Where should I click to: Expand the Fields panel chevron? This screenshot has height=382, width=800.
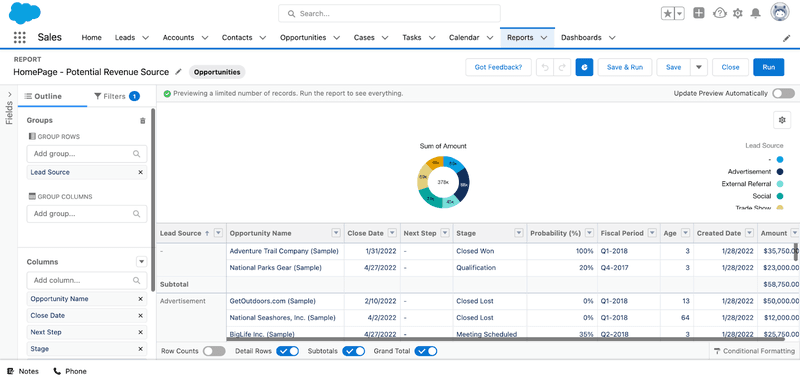tap(10, 94)
